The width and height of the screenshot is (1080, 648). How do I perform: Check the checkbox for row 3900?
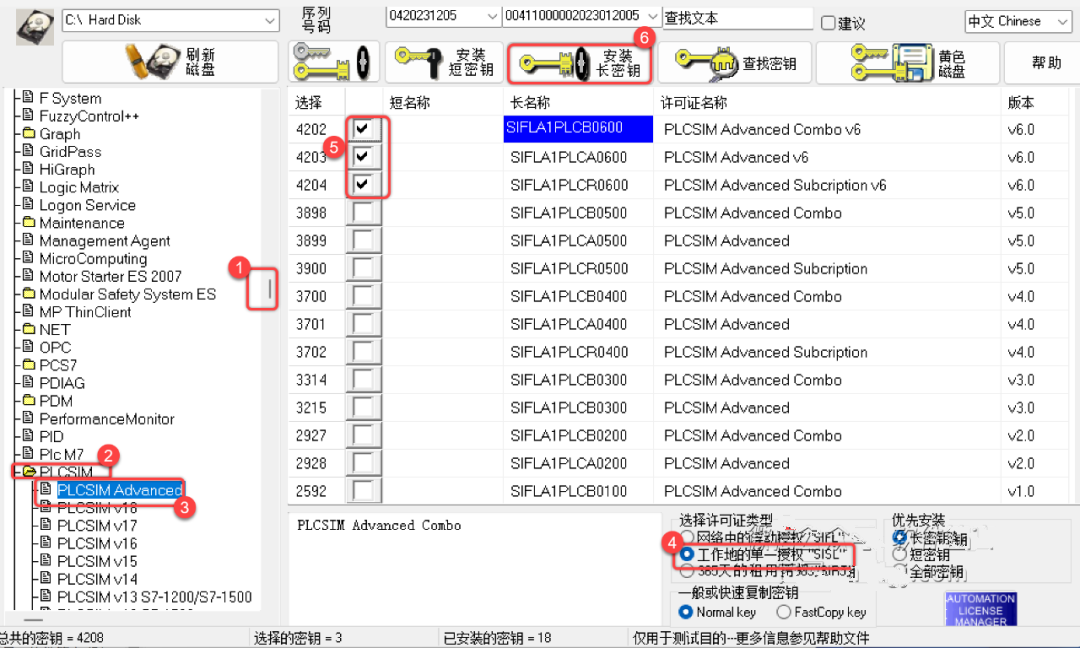pyautogui.click(x=362, y=268)
